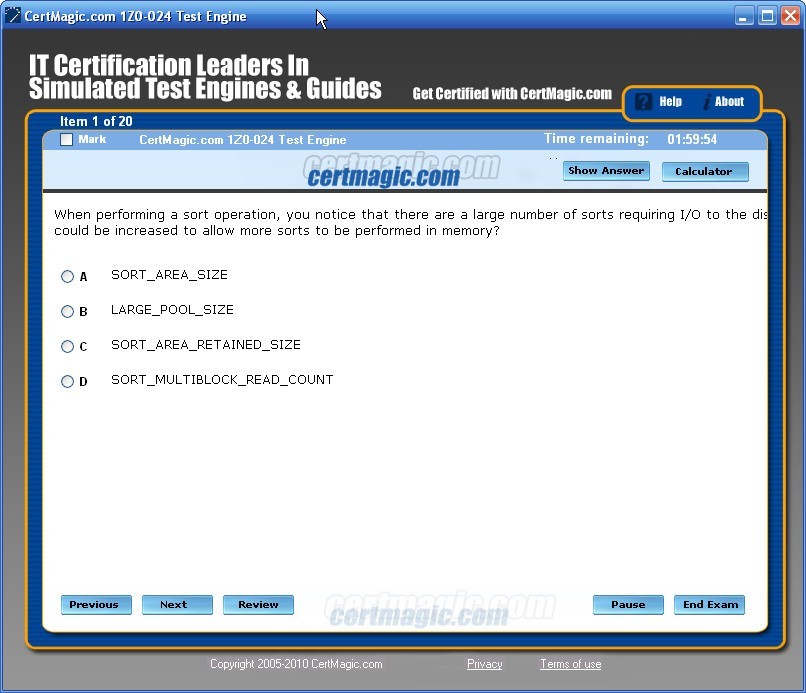Screen dimensions: 806x693
Task: Click the Help question mark icon
Action: point(644,102)
